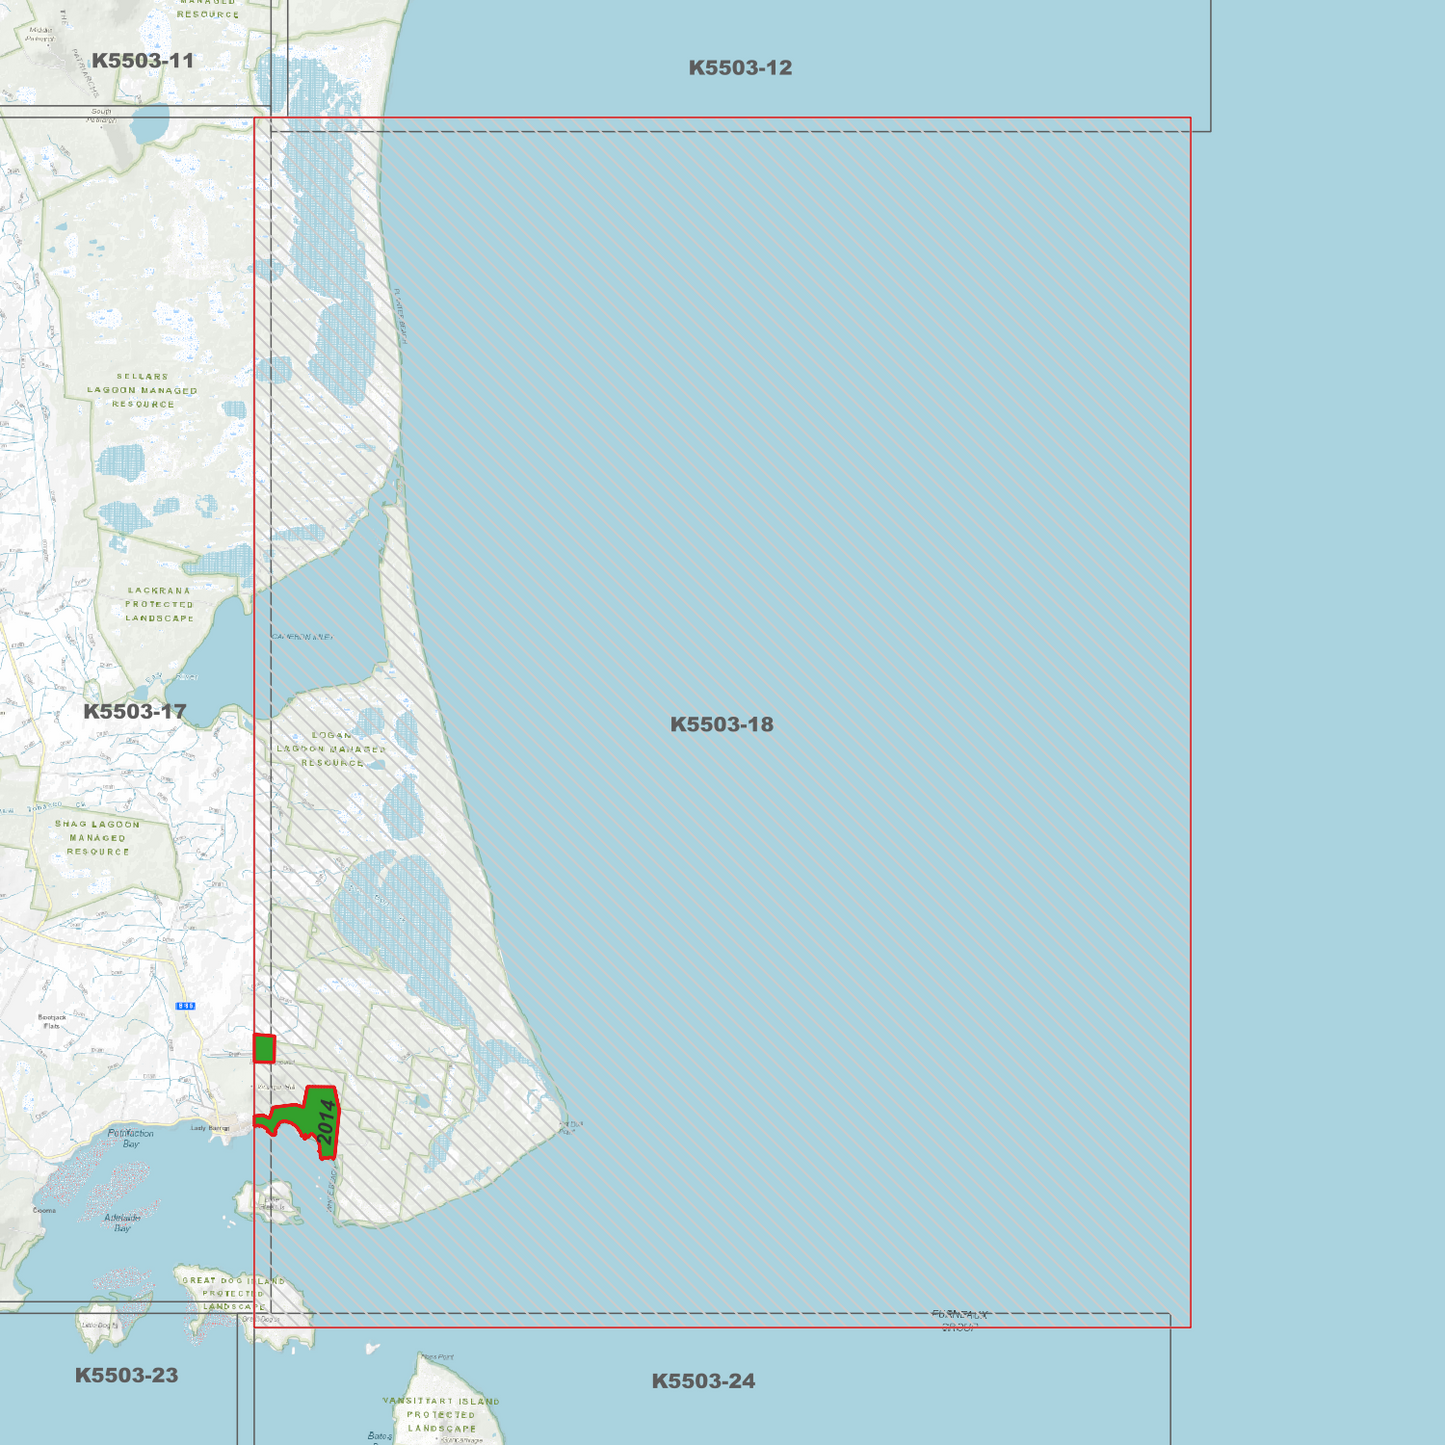This screenshot has height=1445, width=1445.
Task: Select the K5503-12 tile label
Action: [740, 68]
